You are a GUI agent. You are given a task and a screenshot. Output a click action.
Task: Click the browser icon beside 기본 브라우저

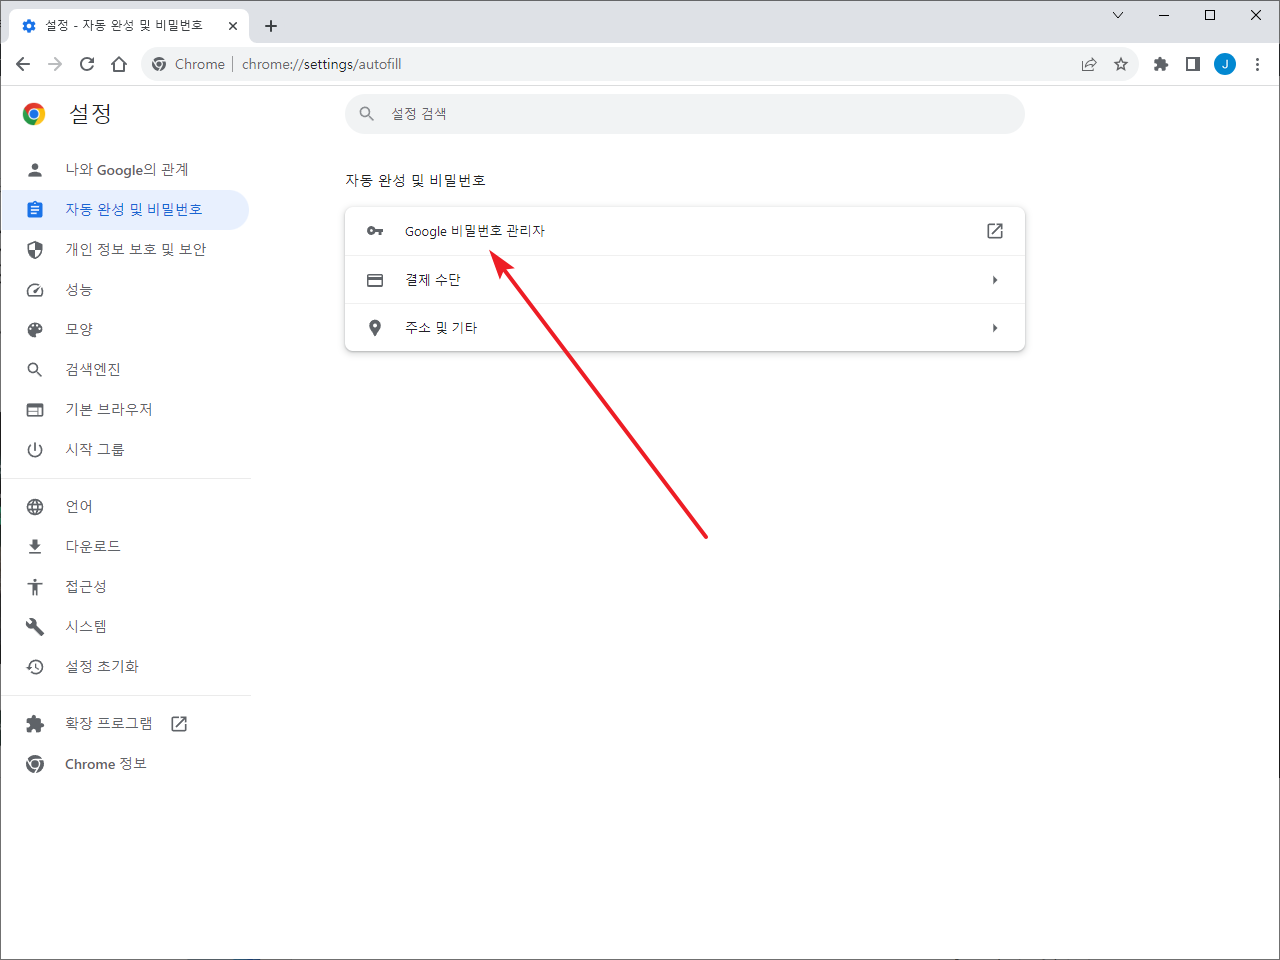pos(35,410)
